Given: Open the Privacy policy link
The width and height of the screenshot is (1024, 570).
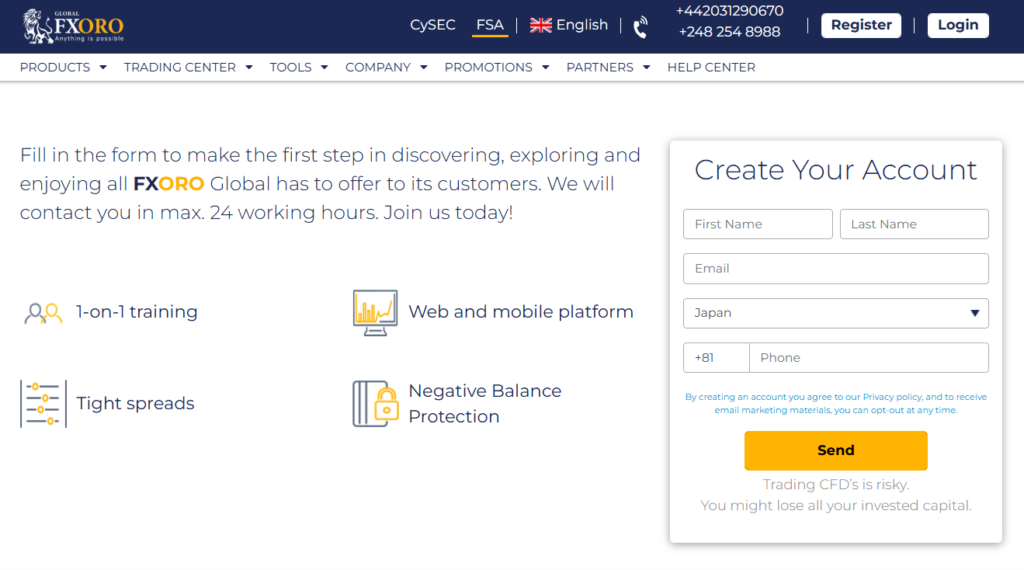Looking at the screenshot, I should point(892,397).
